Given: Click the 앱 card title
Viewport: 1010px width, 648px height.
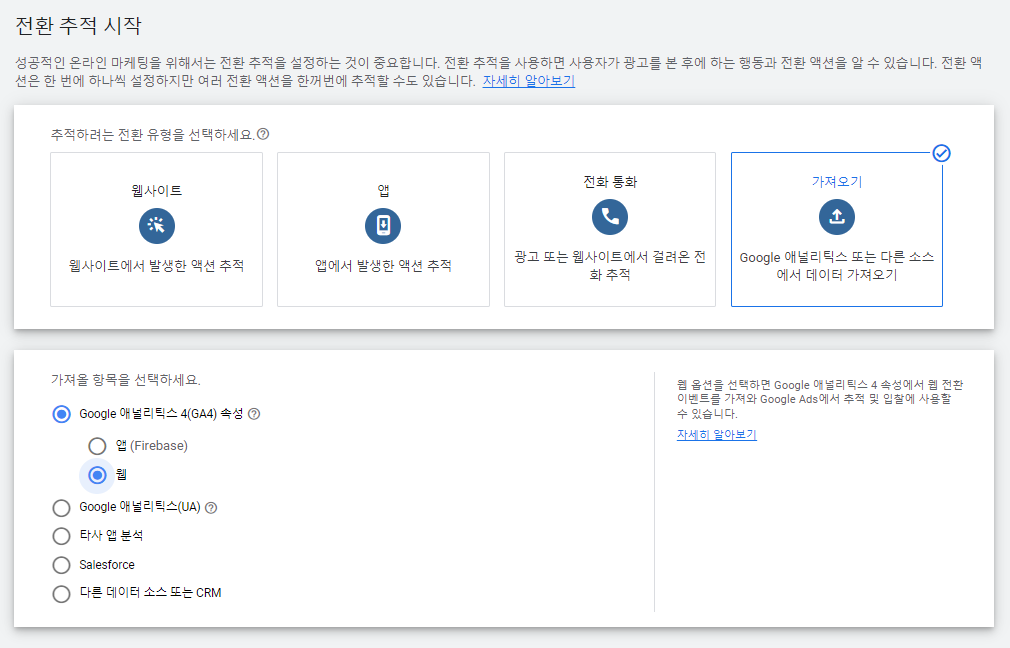Looking at the screenshot, I should tap(383, 191).
